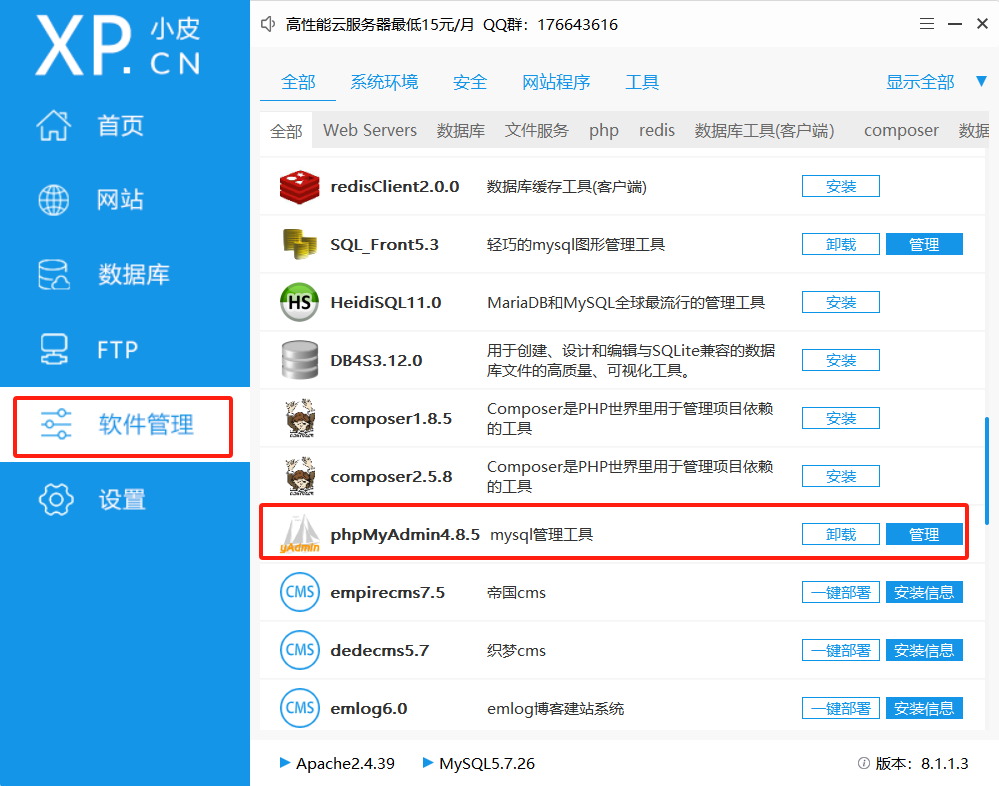Open 首页 from the sidebar
The width and height of the screenshot is (999, 786).
pos(120,125)
